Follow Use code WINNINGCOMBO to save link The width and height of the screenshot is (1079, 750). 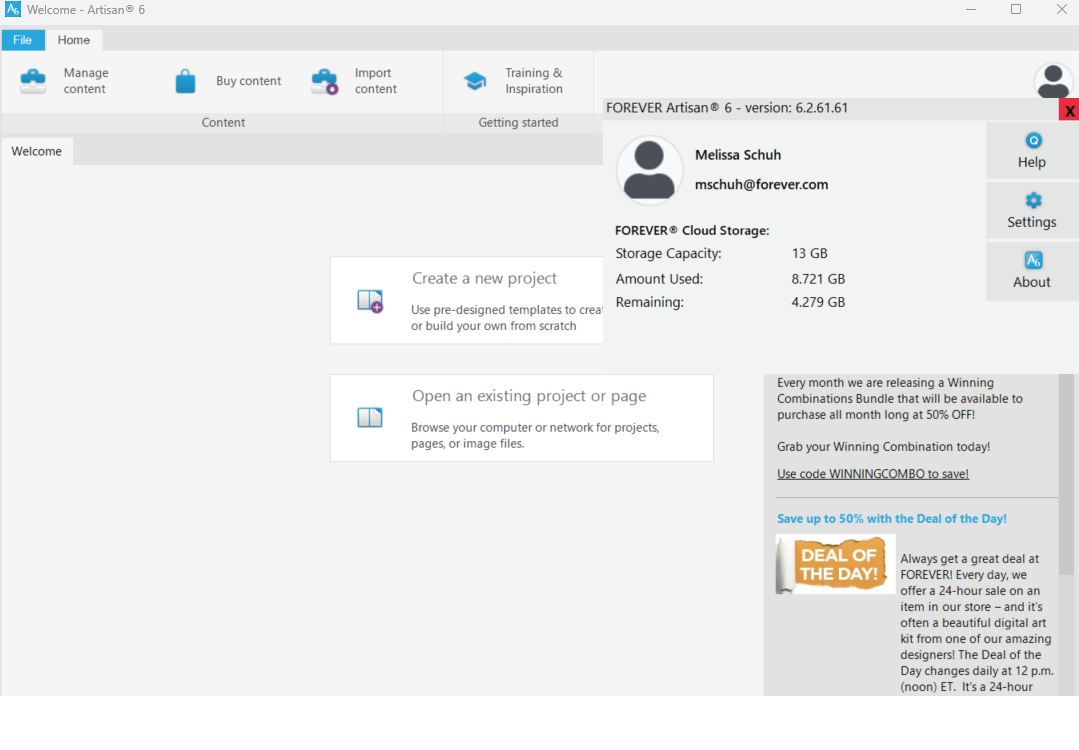[873, 473]
